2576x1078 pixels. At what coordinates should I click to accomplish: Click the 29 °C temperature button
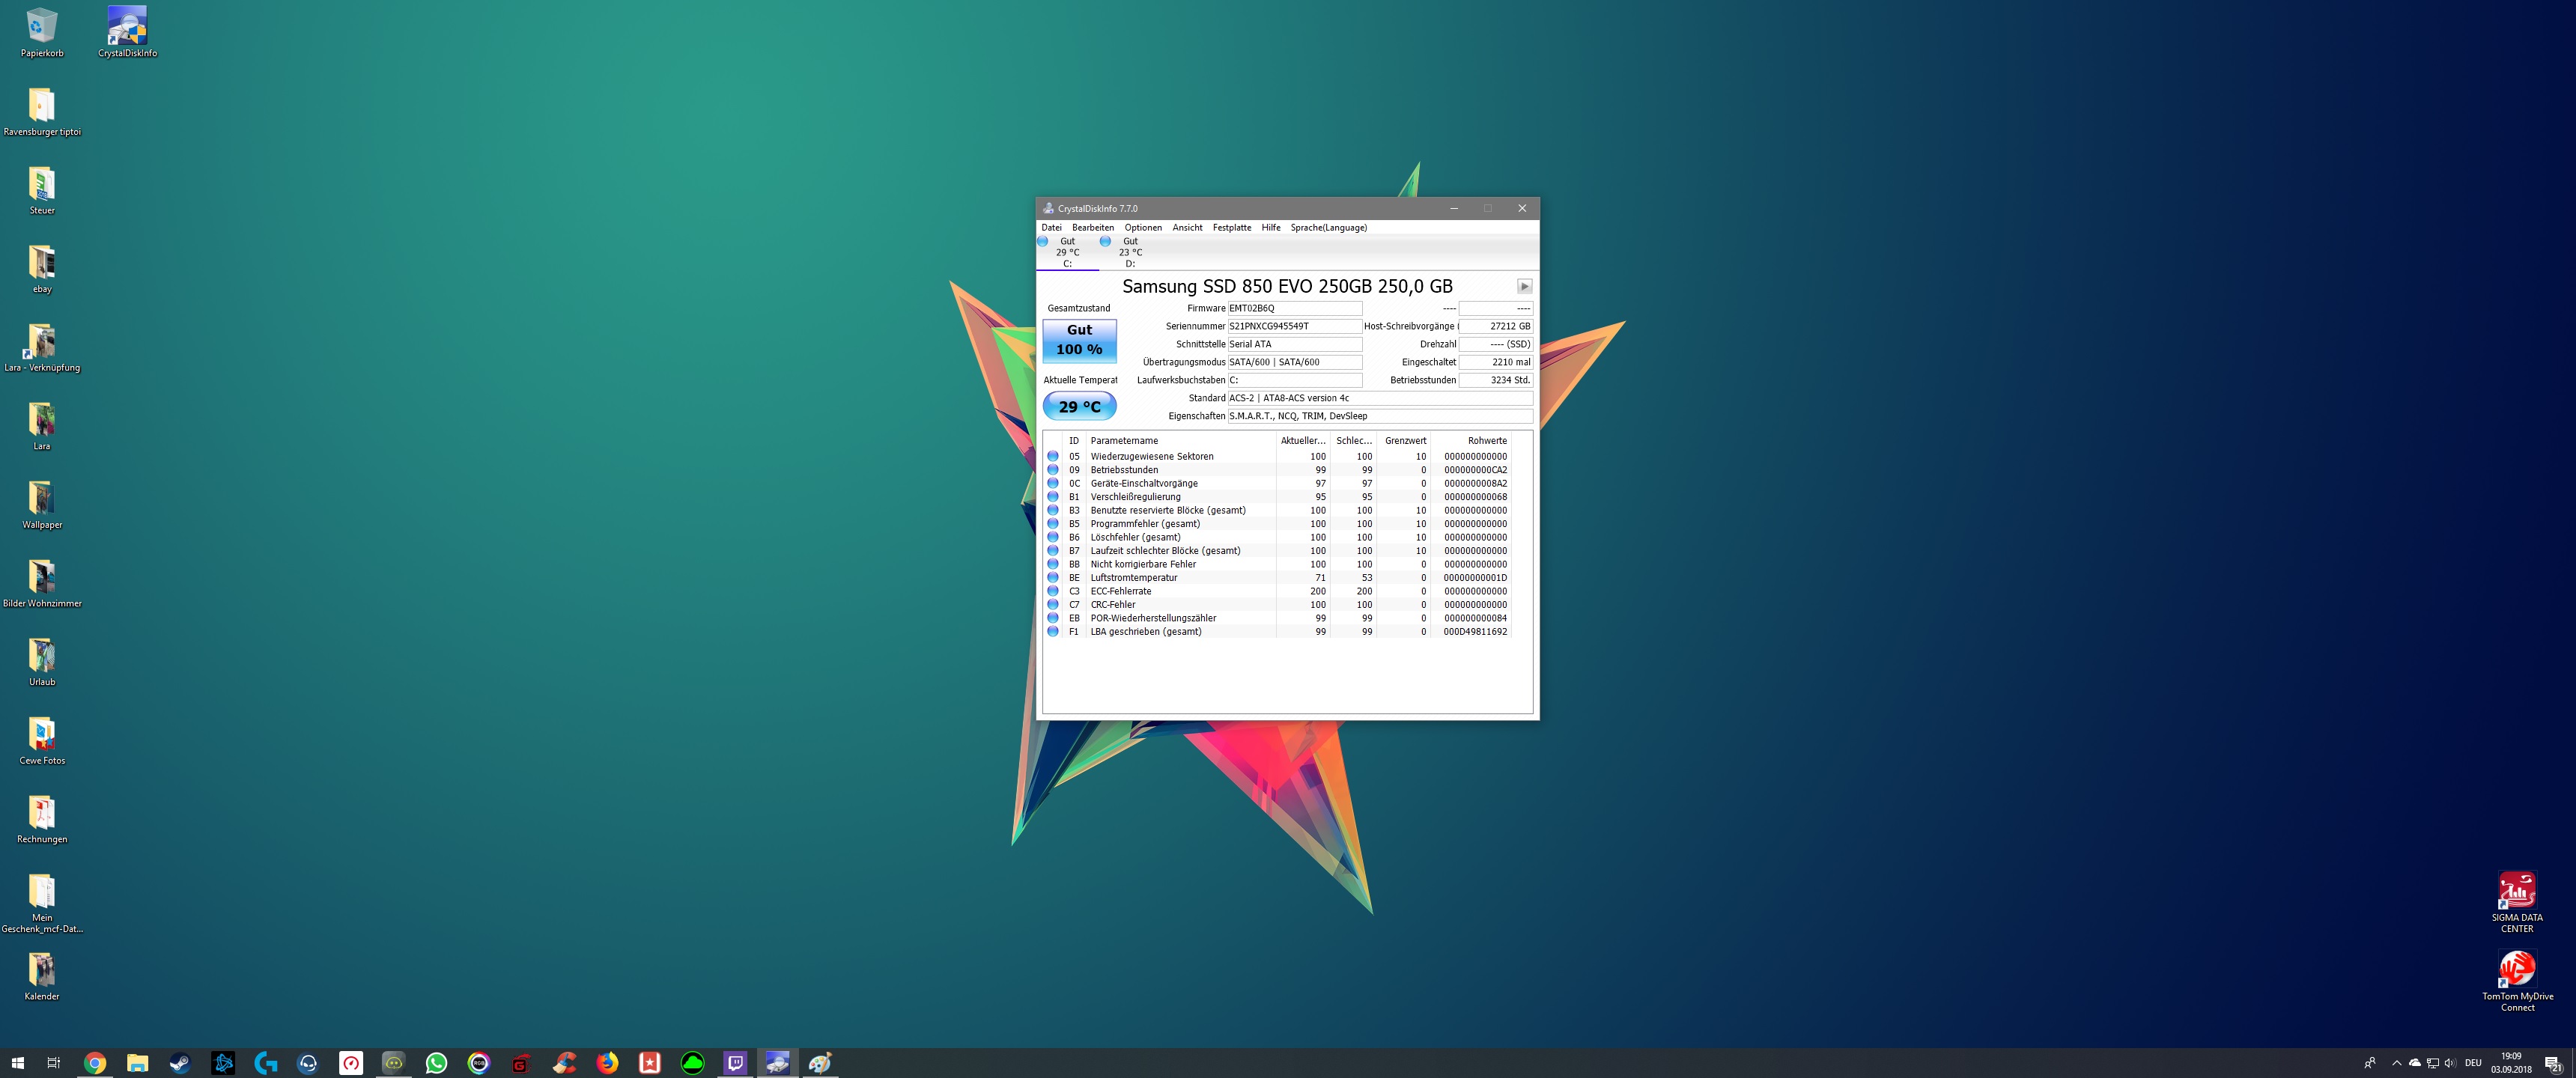point(1079,406)
